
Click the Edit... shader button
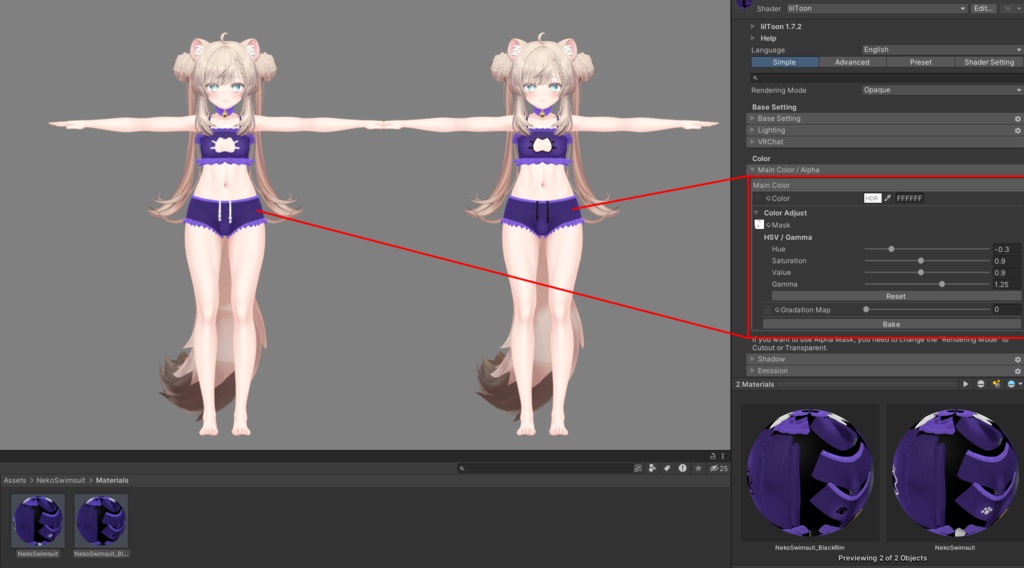(984, 8)
